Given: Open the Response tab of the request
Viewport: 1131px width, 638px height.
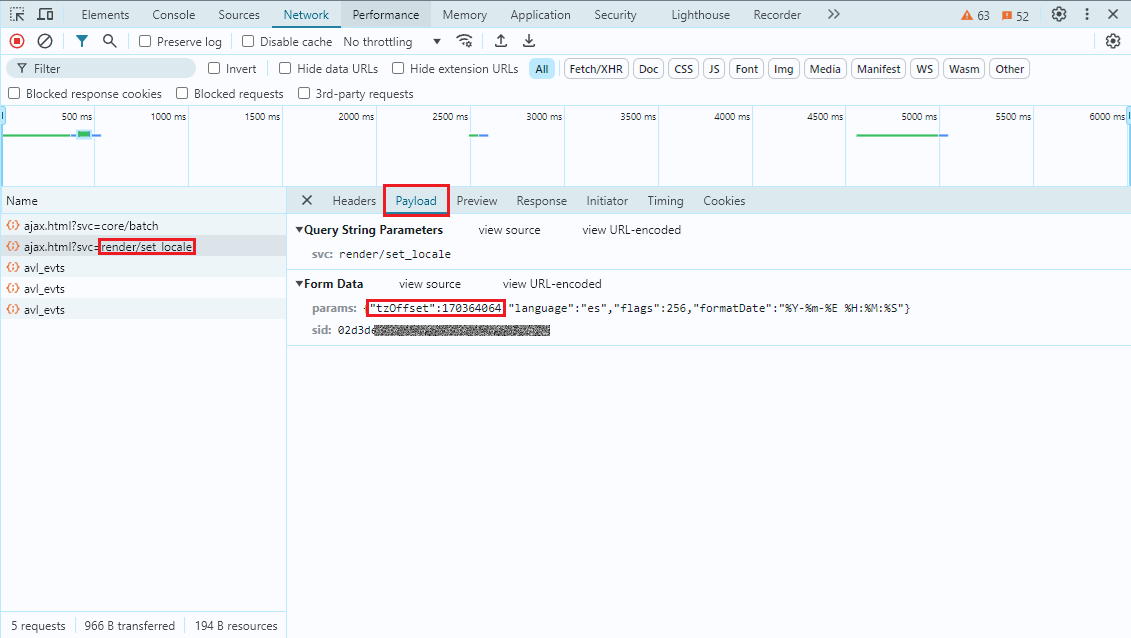Looking at the screenshot, I should pyautogui.click(x=541, y=201).
